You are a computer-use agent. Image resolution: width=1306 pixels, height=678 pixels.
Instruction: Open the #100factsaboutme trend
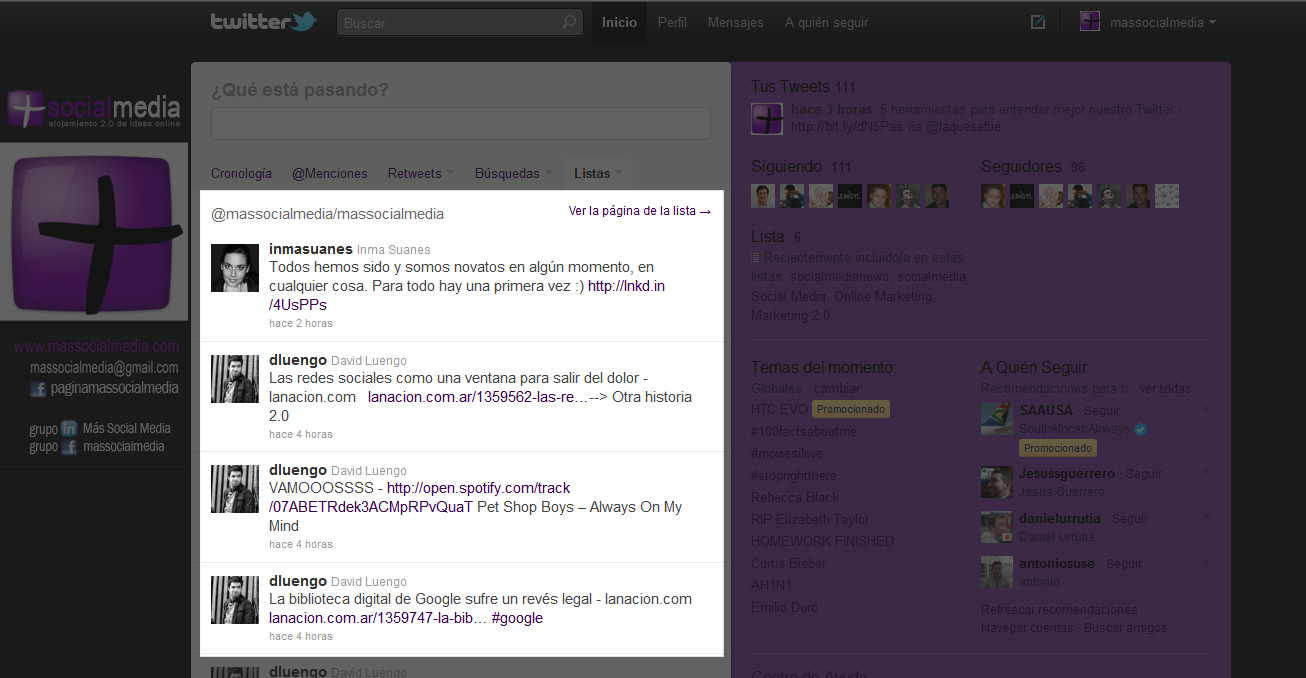[804, 431]
